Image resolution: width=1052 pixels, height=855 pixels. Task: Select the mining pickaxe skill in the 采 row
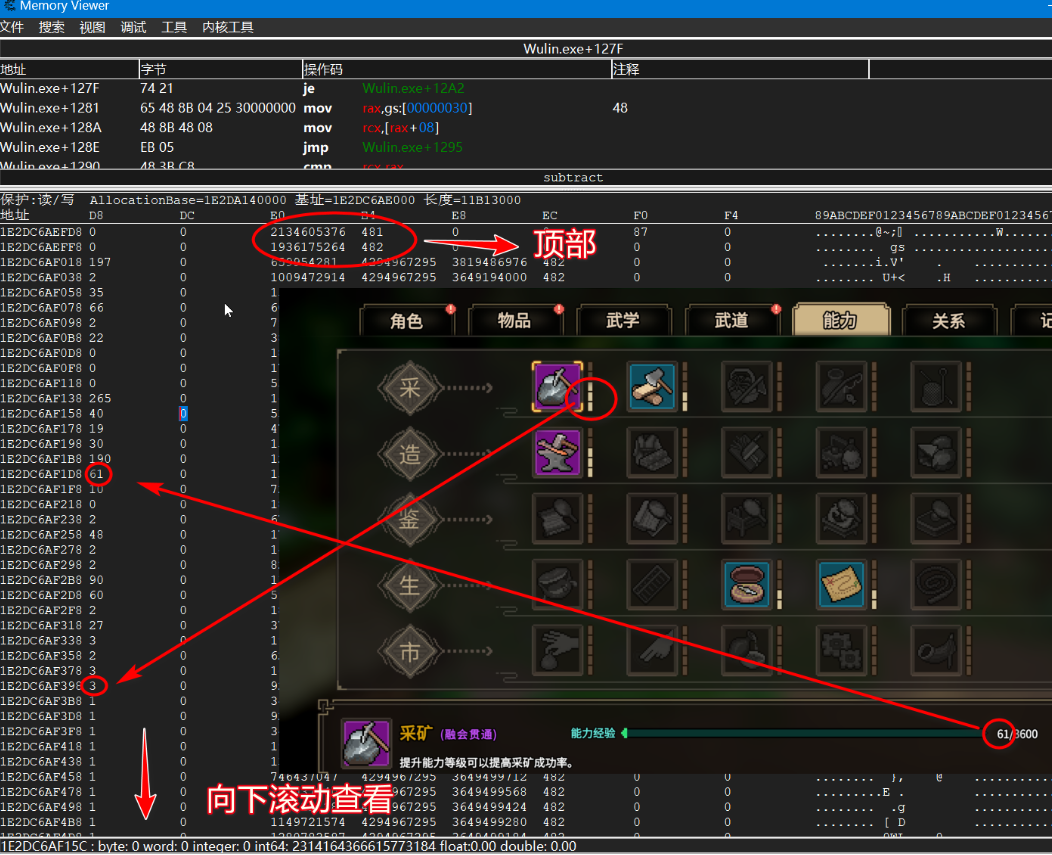[555, 386]
